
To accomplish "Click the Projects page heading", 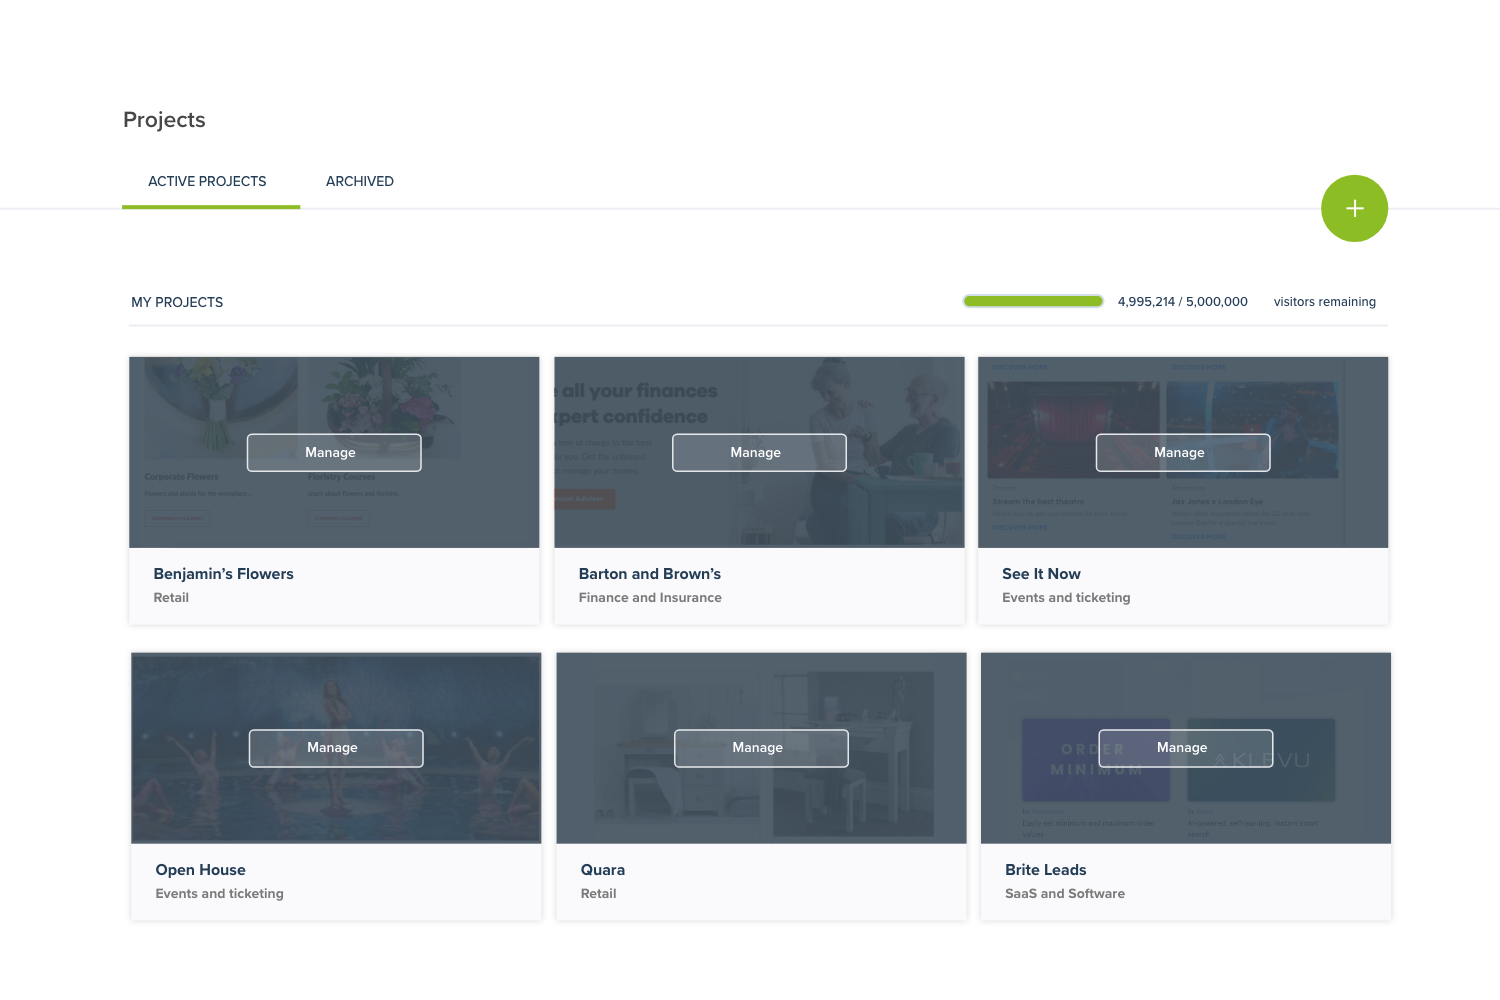I will 164,120.
